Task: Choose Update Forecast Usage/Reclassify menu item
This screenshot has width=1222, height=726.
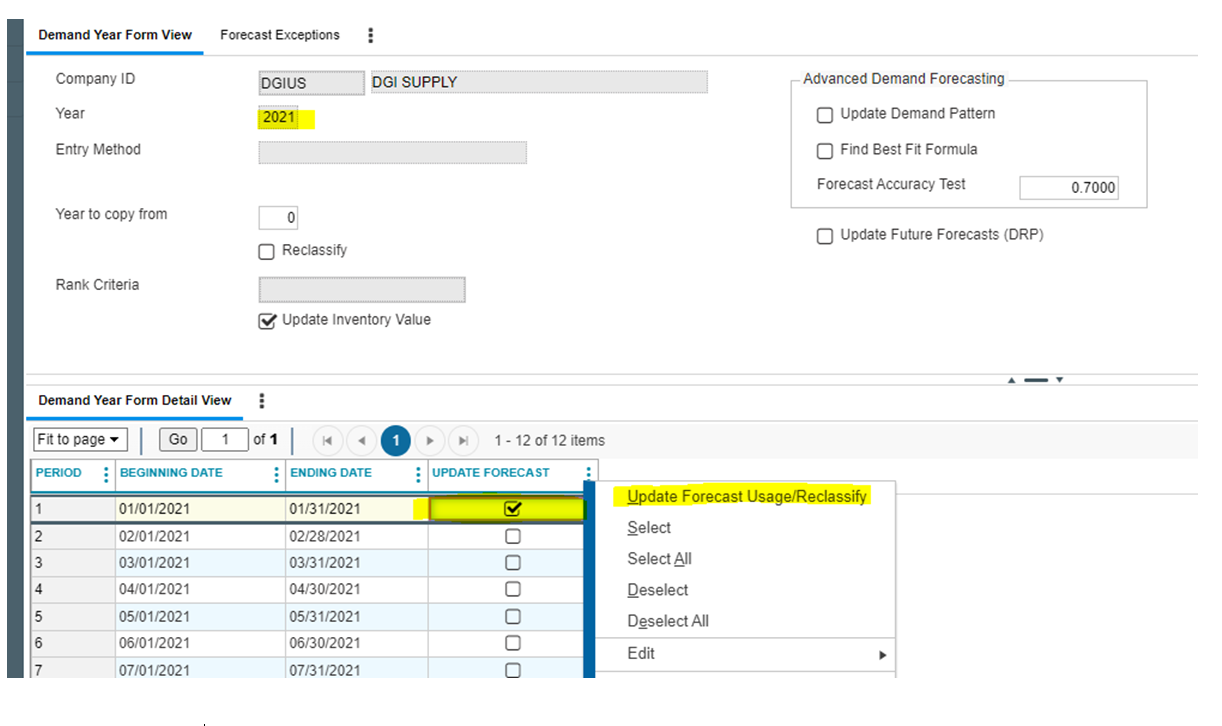Action: point(746,497)
